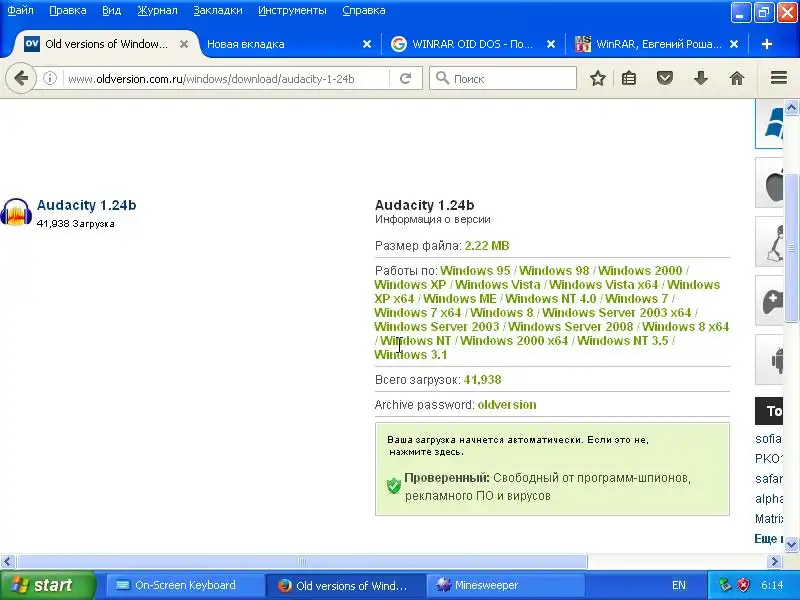Click the Windows ME link
Image resolution: width=800 pixels, height=600 pixels.
460,298
